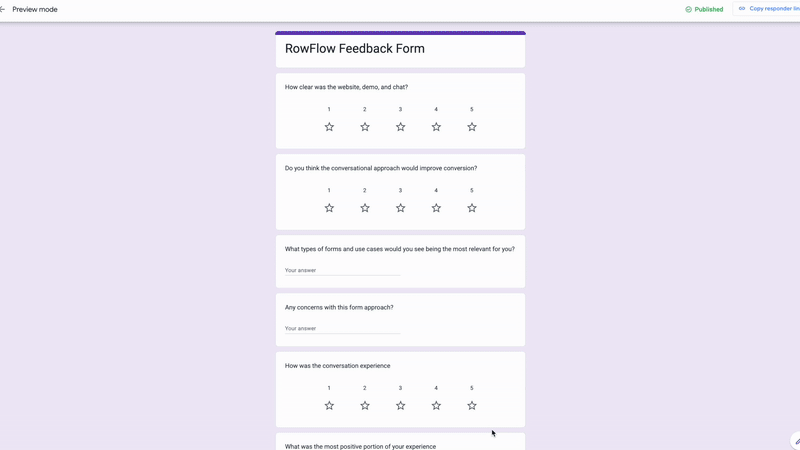Screen dimensions: 800x450
Task: Rate website clarity 2 stars
Action: [365, 127]
